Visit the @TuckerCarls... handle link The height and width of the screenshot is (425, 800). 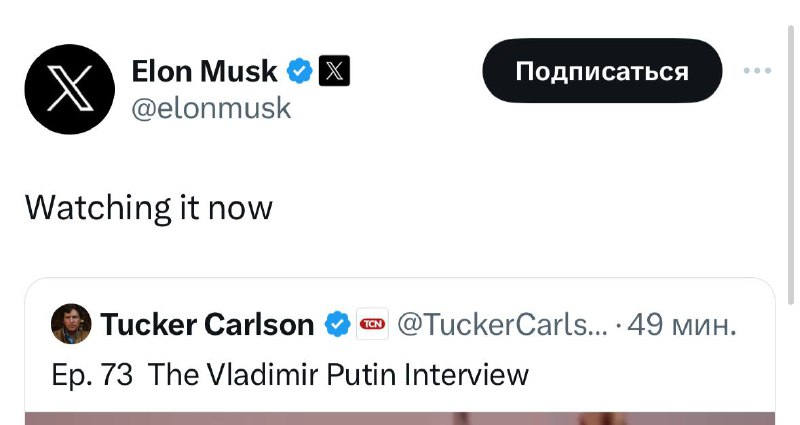501,324
